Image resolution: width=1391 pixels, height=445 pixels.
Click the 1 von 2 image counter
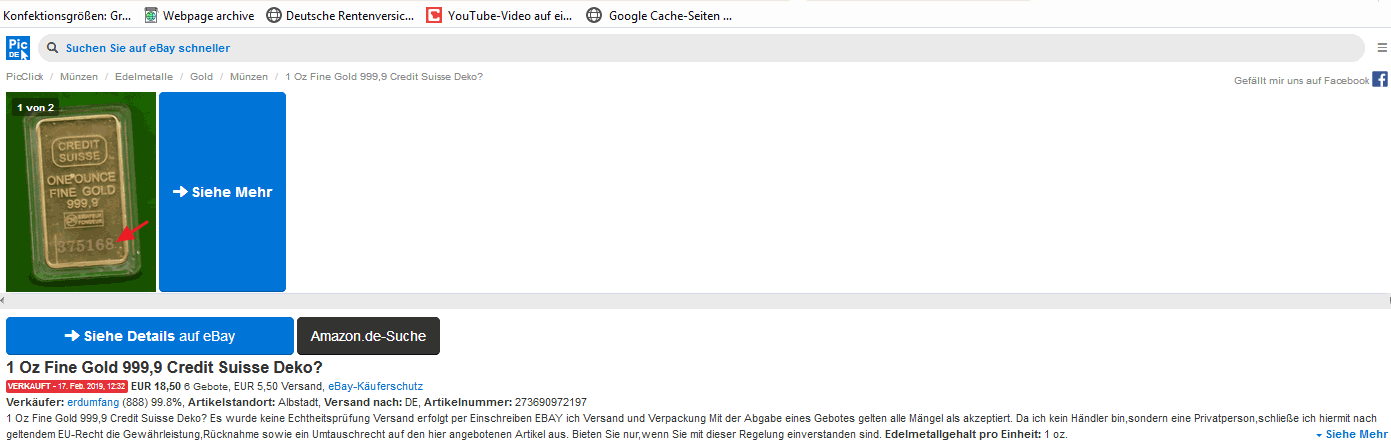[35, 107]
